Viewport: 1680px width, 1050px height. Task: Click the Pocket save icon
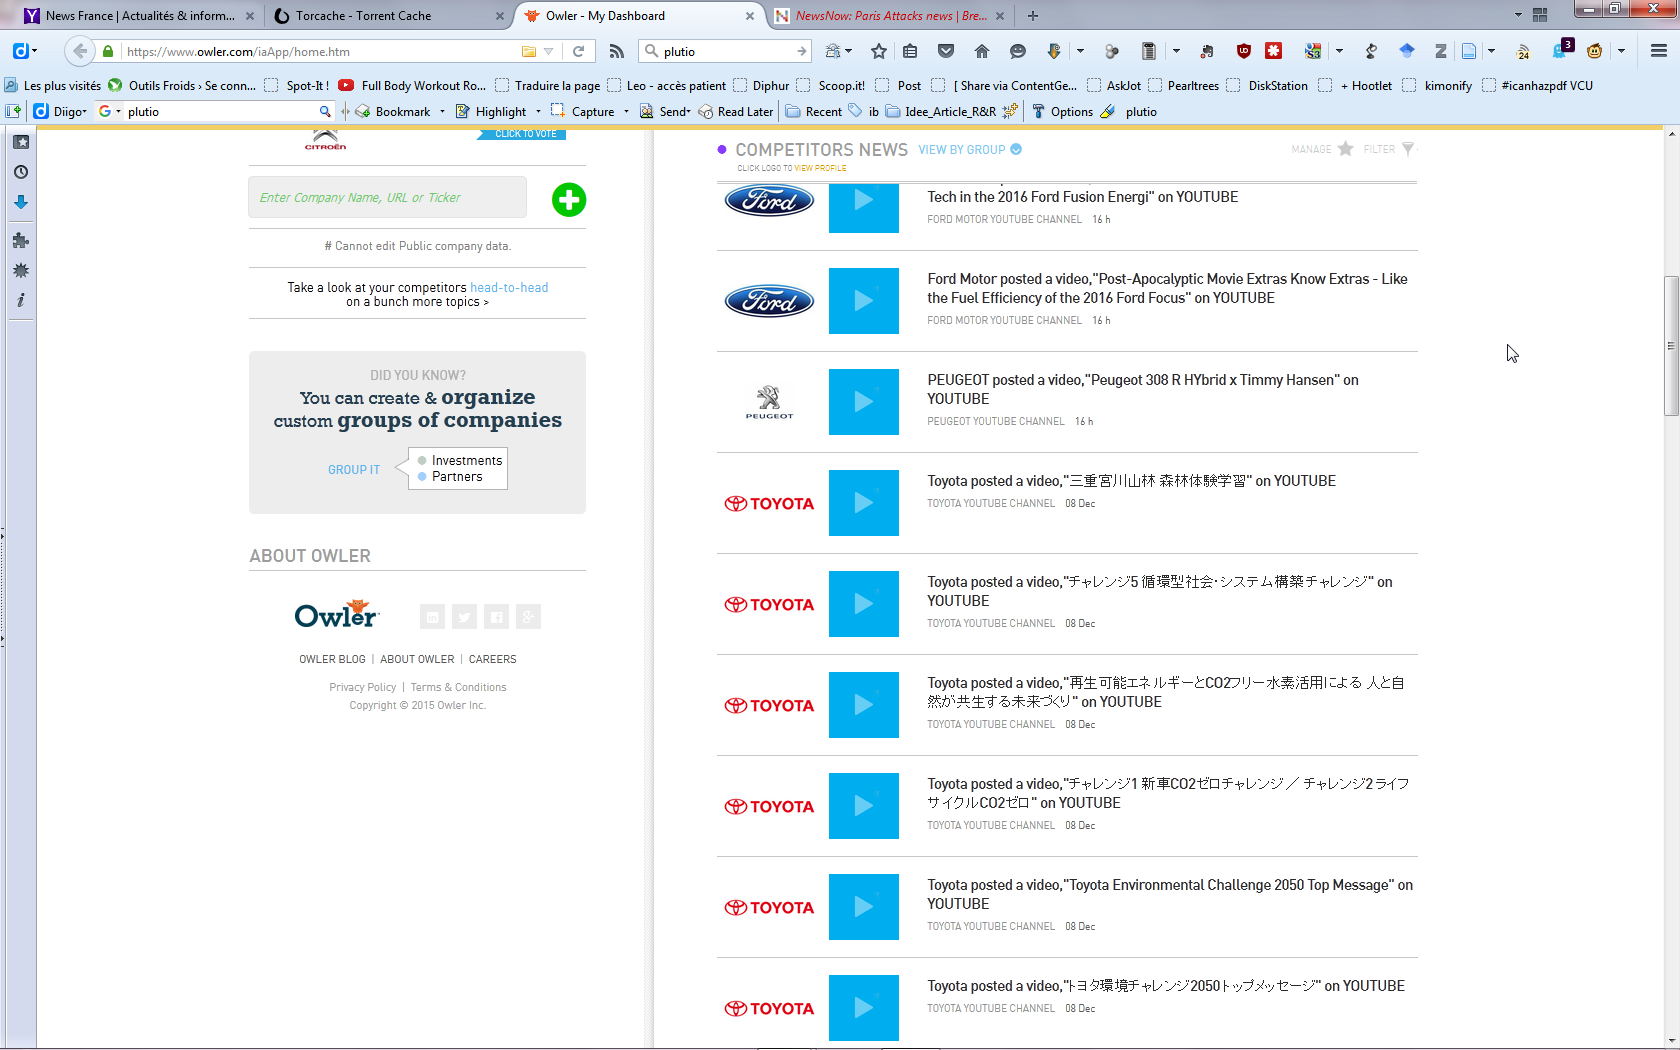[946, 51]
